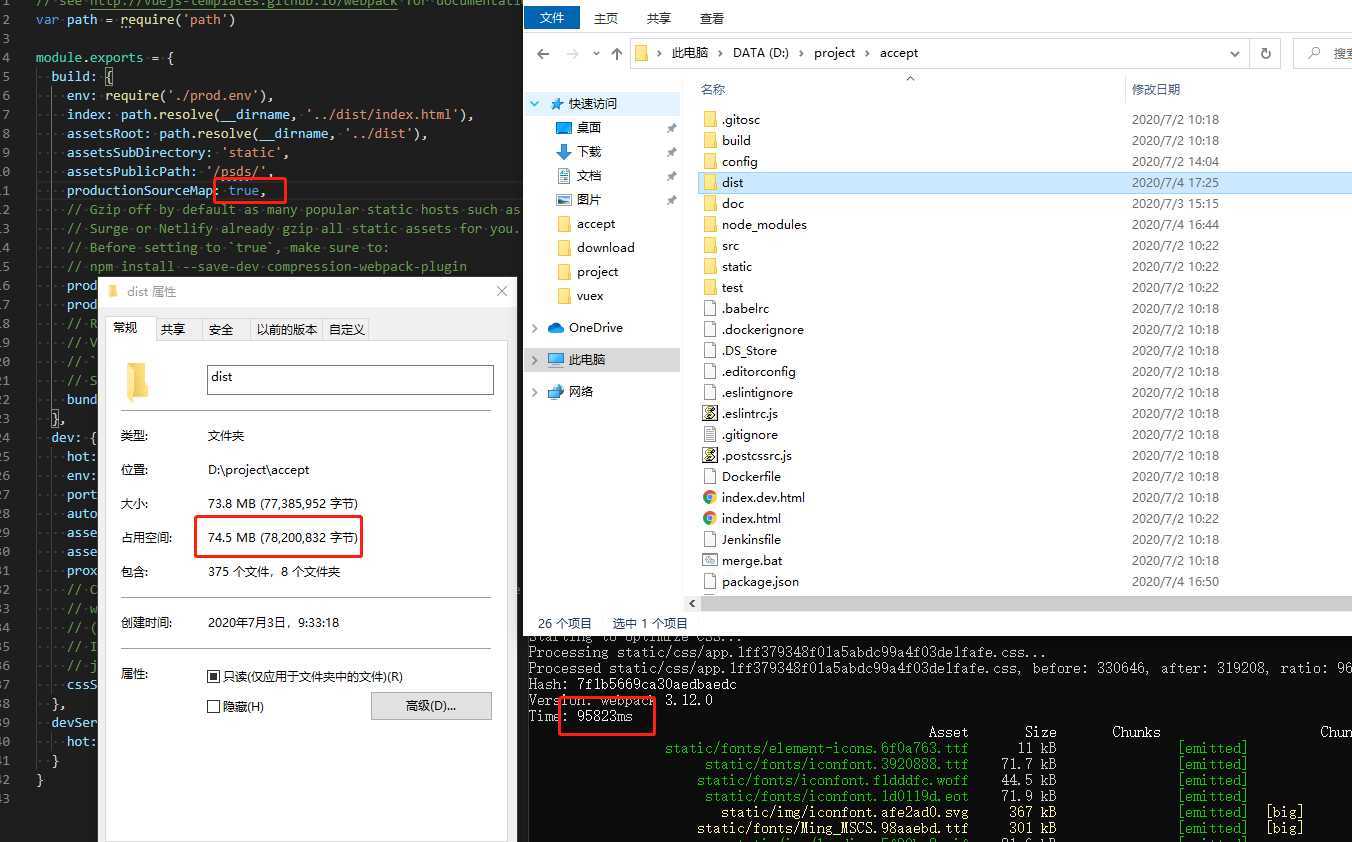This screenshot has width=1352, height=842.
Task: Click the Dockerfile file icon
Action: click(710, 476)
